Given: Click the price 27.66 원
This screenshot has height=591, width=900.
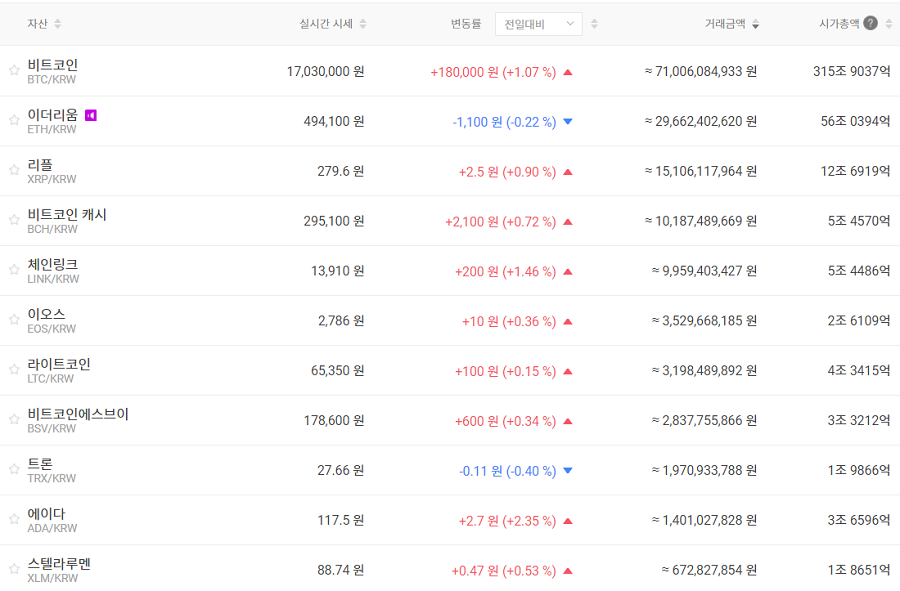Looking at the screenshot, I should pyautogui.click(x=341, y=471).
